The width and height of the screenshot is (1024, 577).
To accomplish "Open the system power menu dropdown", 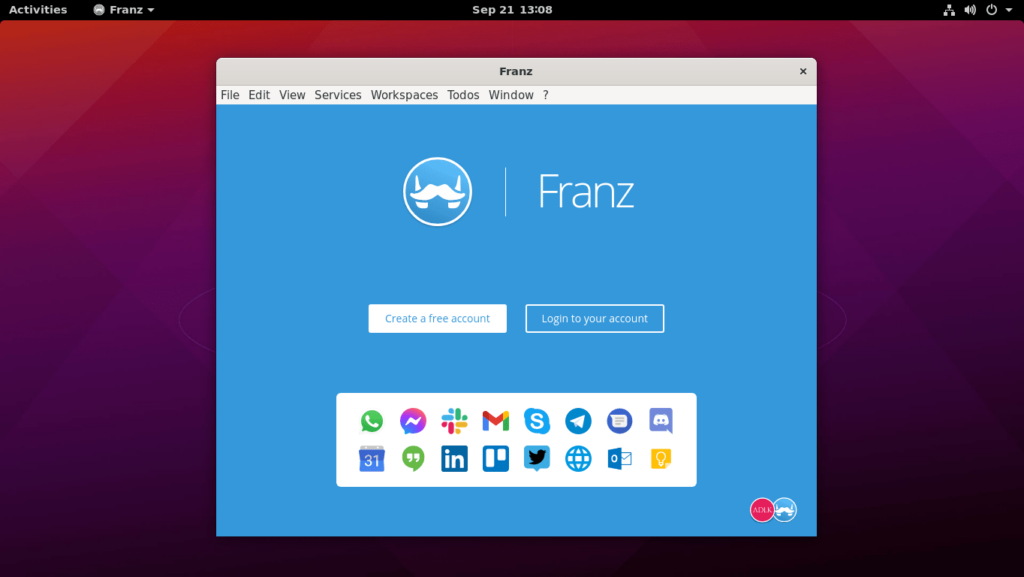I will 995,10.
